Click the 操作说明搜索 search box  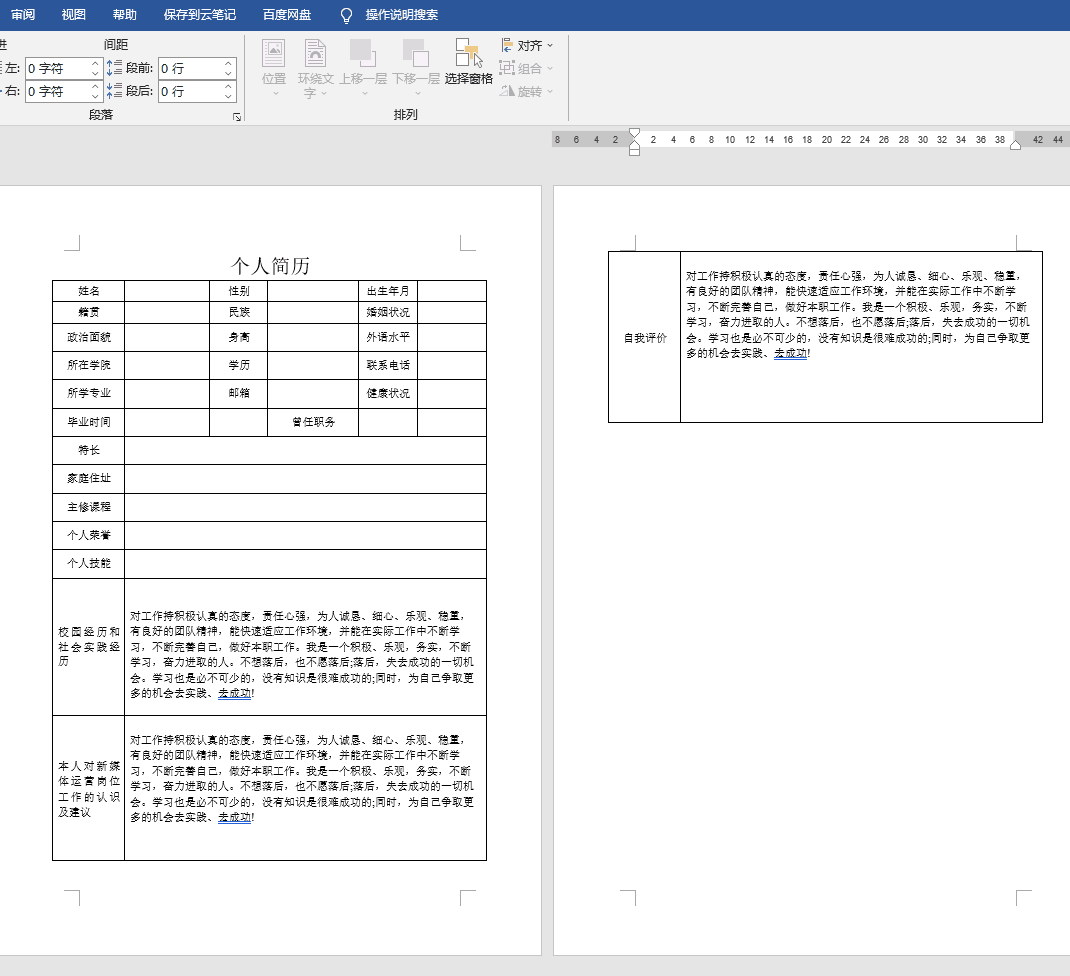click(x=402, y=14)
